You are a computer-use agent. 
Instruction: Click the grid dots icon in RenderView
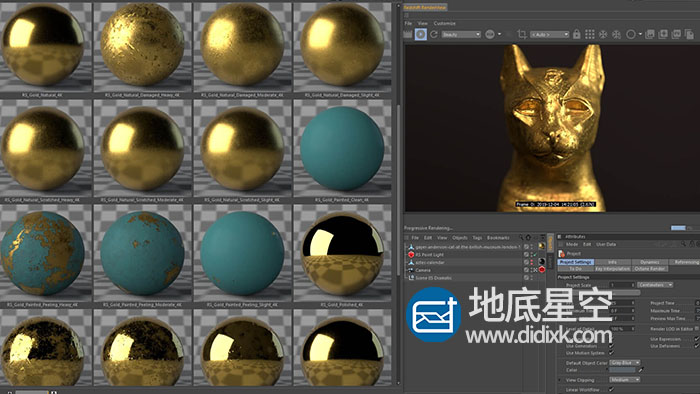590,34
